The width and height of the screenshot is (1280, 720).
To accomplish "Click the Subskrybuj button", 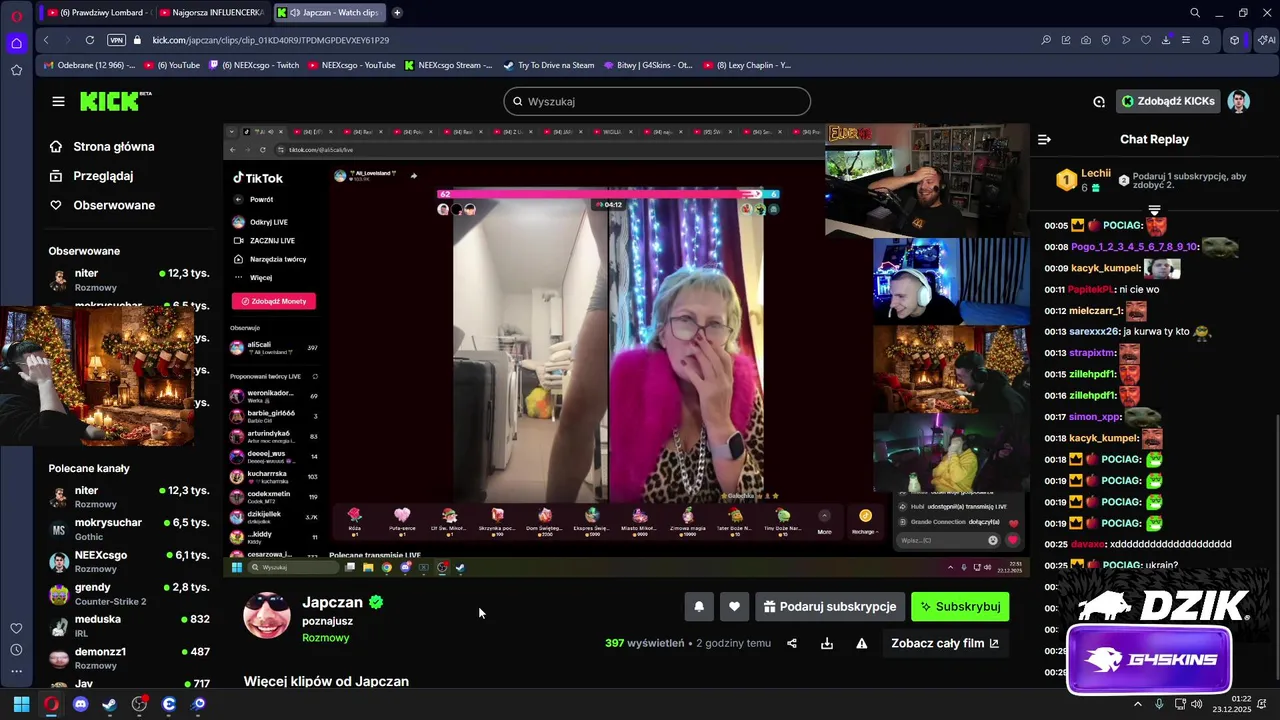I will point(960,606).
